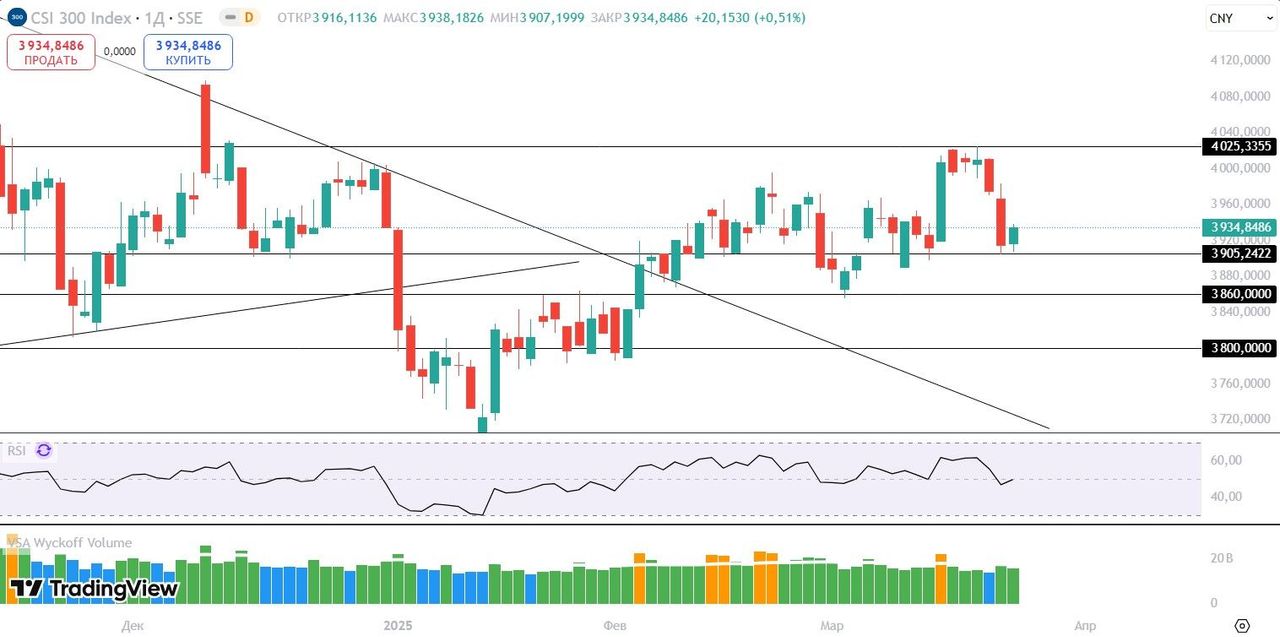Click the Фев label on time axis
Screen dimensions: 1280x637
tap(616, 626)
